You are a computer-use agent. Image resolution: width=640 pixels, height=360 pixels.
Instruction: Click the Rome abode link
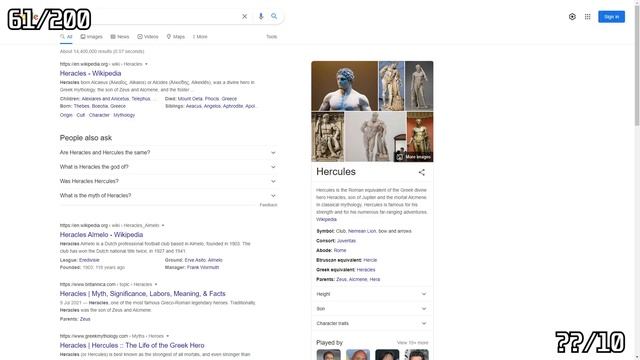[x=340, y=250]
